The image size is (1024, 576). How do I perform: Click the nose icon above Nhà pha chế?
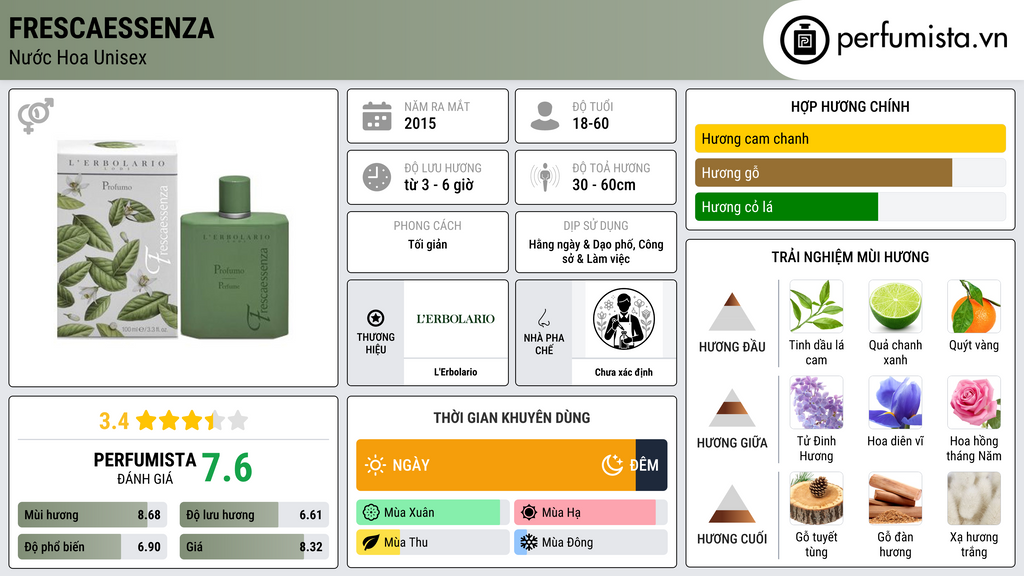coord(543,318)
